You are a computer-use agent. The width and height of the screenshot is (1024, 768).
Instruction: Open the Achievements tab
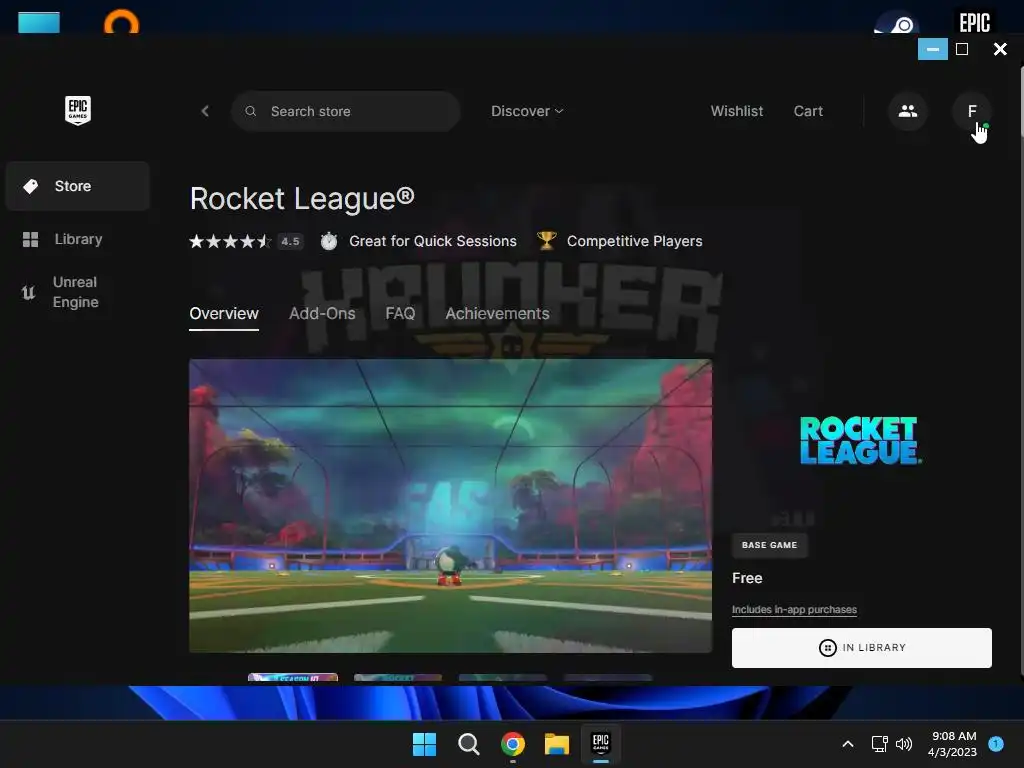point(497,313)
